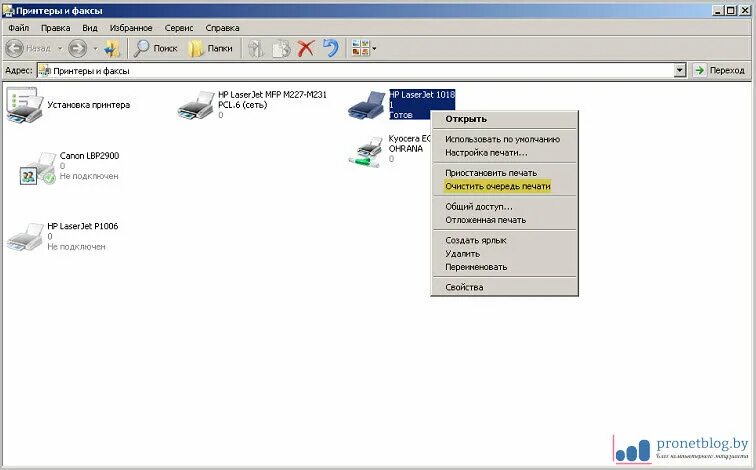Open the Правка menu

[x=55, y=28]
